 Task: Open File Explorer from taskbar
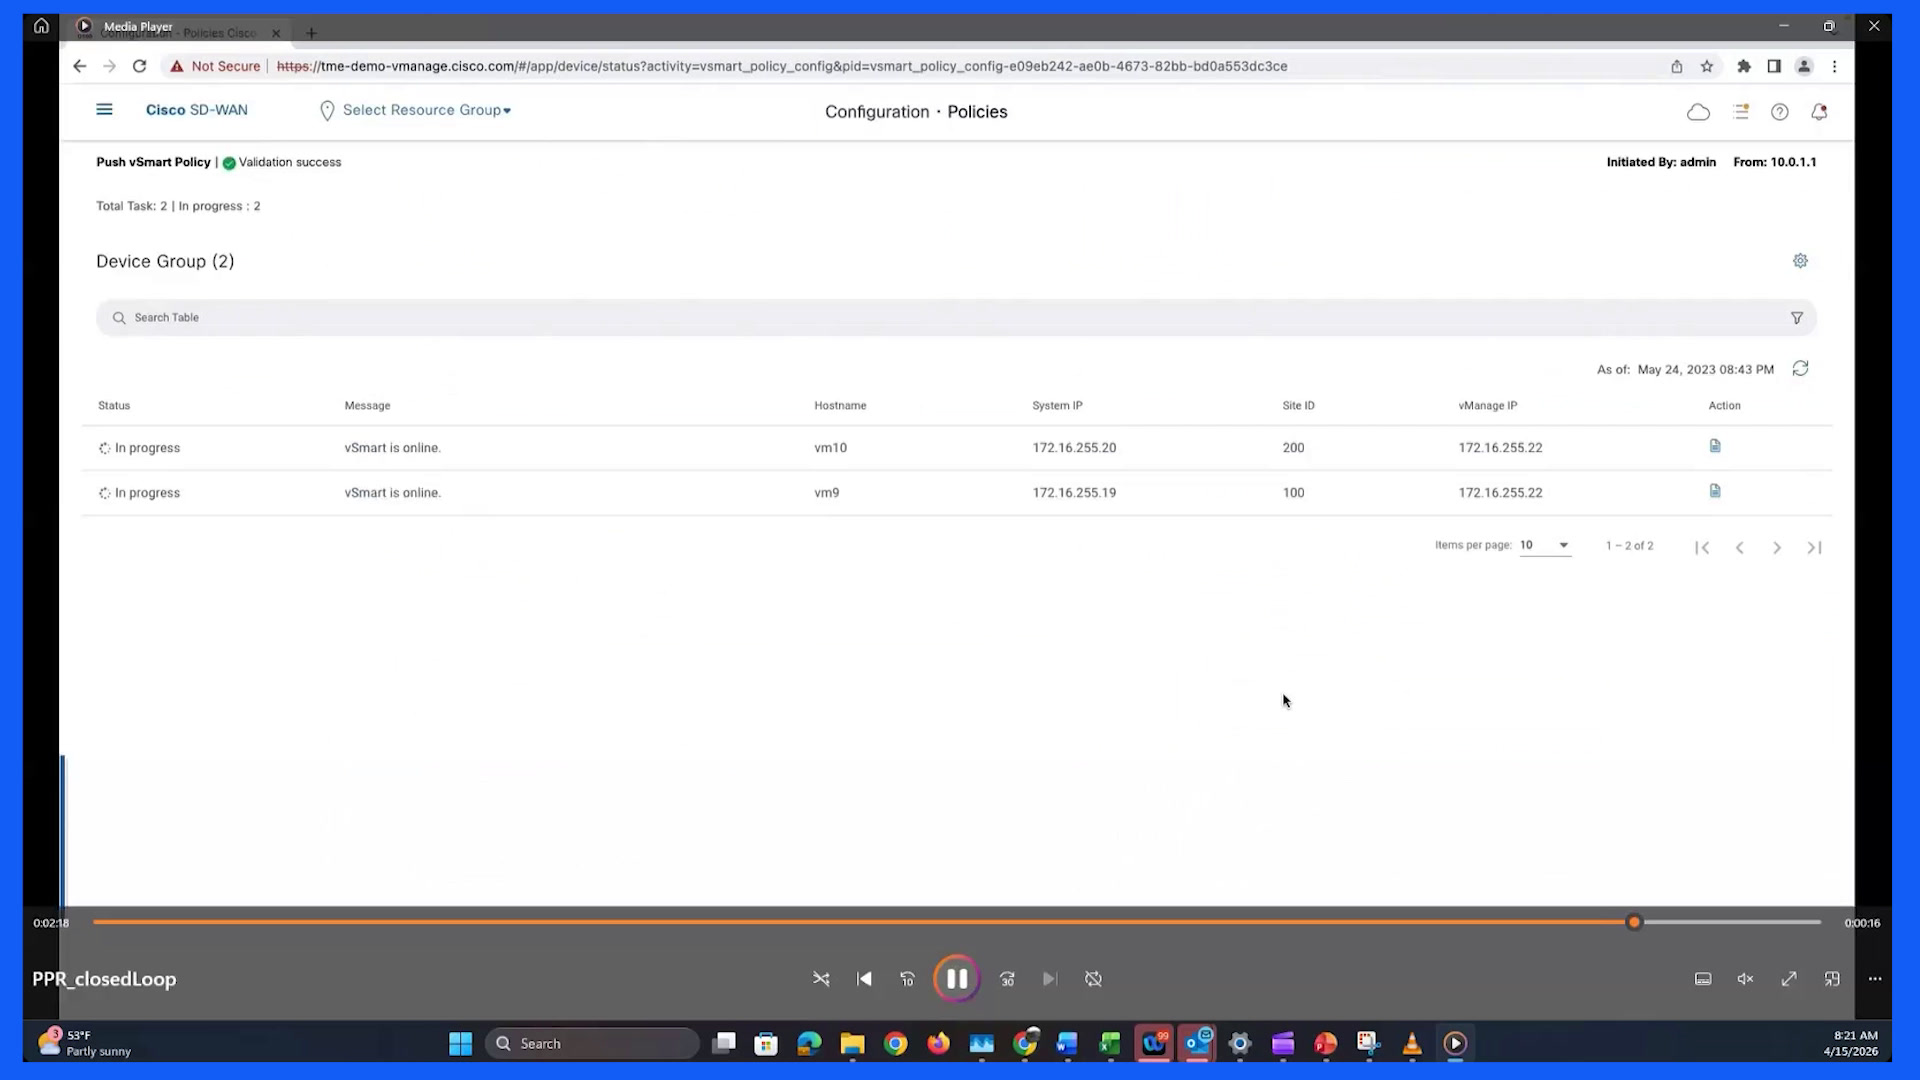click(x=852, y=1044)
